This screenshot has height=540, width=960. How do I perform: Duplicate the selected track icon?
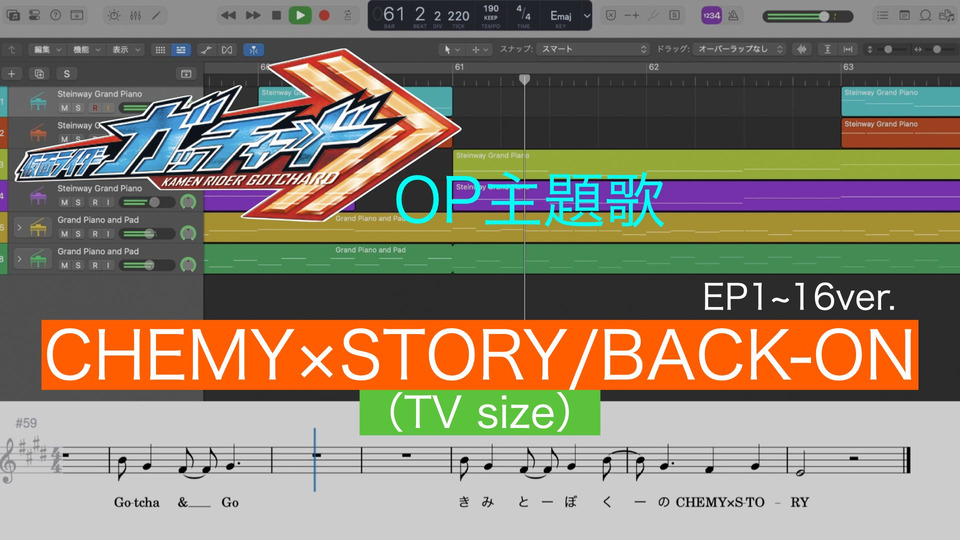click(39, 74)
